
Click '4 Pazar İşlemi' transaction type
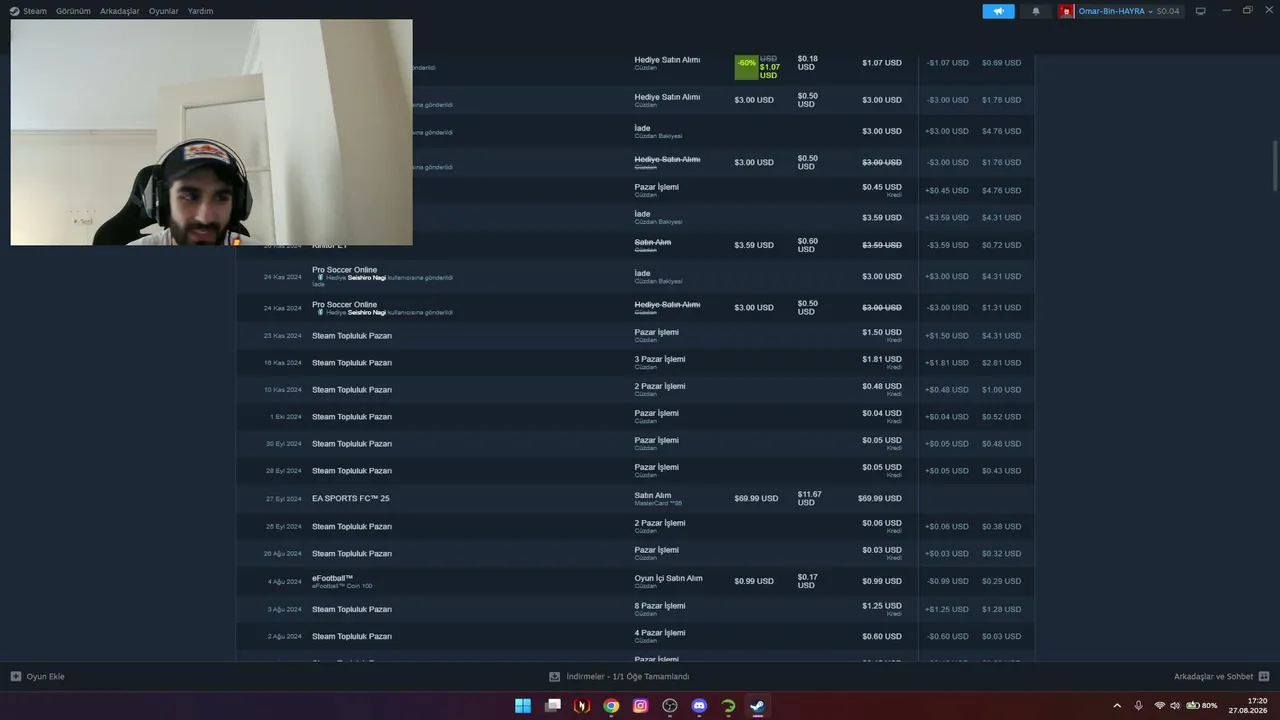(x=660, y=633)
